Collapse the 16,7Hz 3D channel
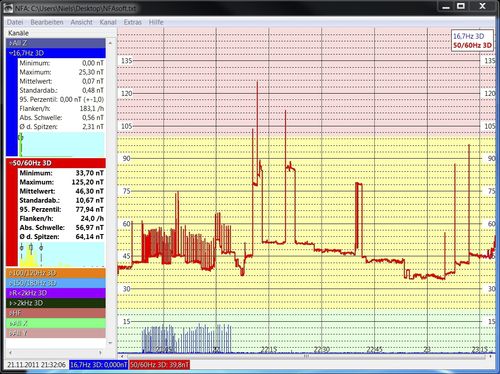The width and height of the screenshot is (500, 374). coord(56,53)
